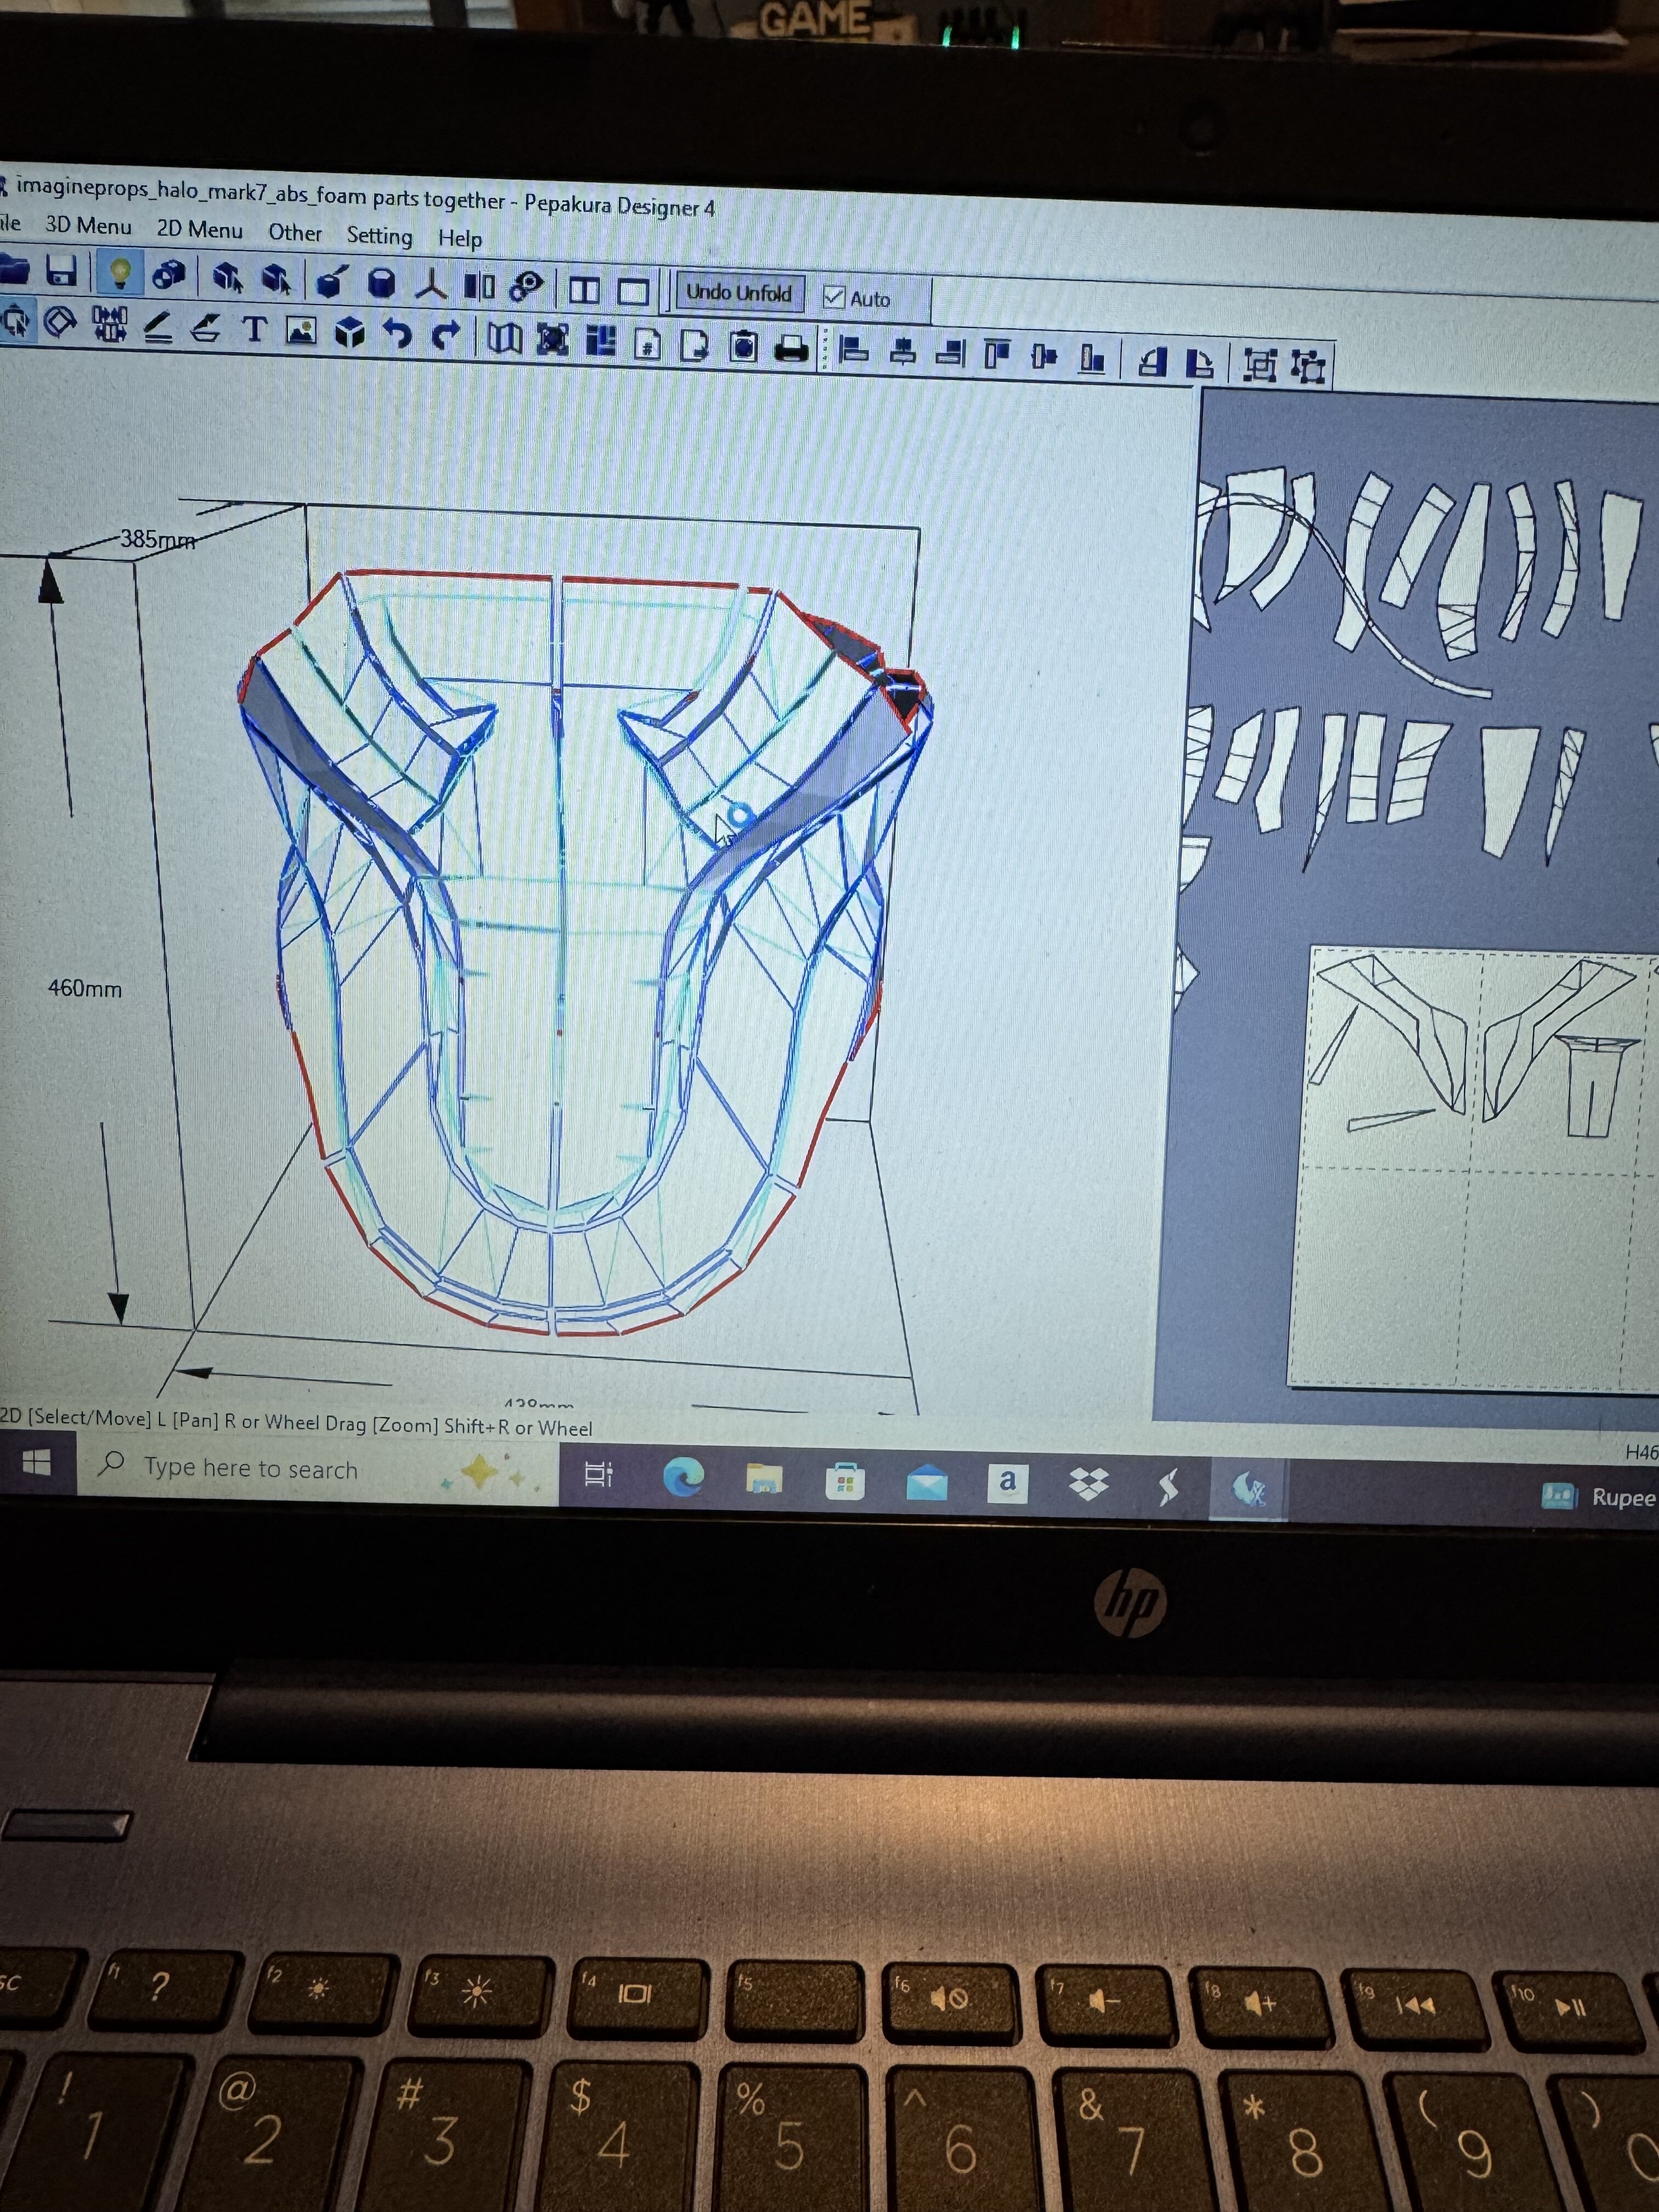This screenshot has width=1659, height=2212.
Task: Open the Windows Start menu
Action: pos(37,1464)
